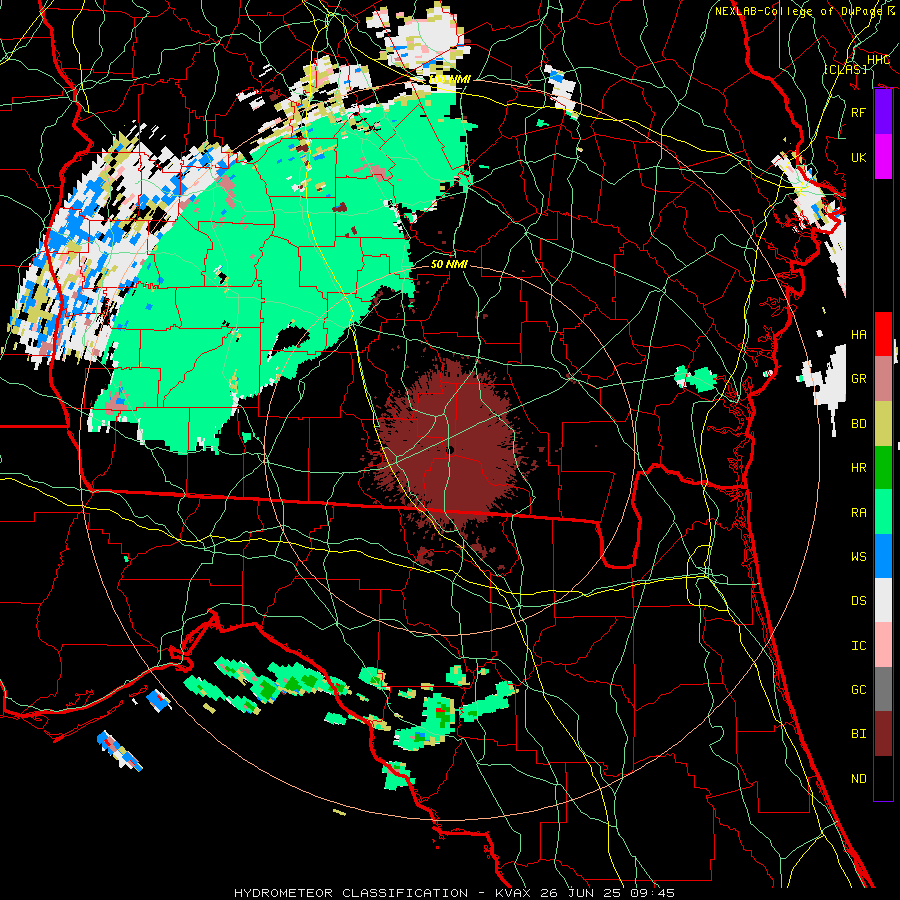Click the black radar site dot at map center
The width and height of the screenshot is (900, 900).
coord(451,450)
